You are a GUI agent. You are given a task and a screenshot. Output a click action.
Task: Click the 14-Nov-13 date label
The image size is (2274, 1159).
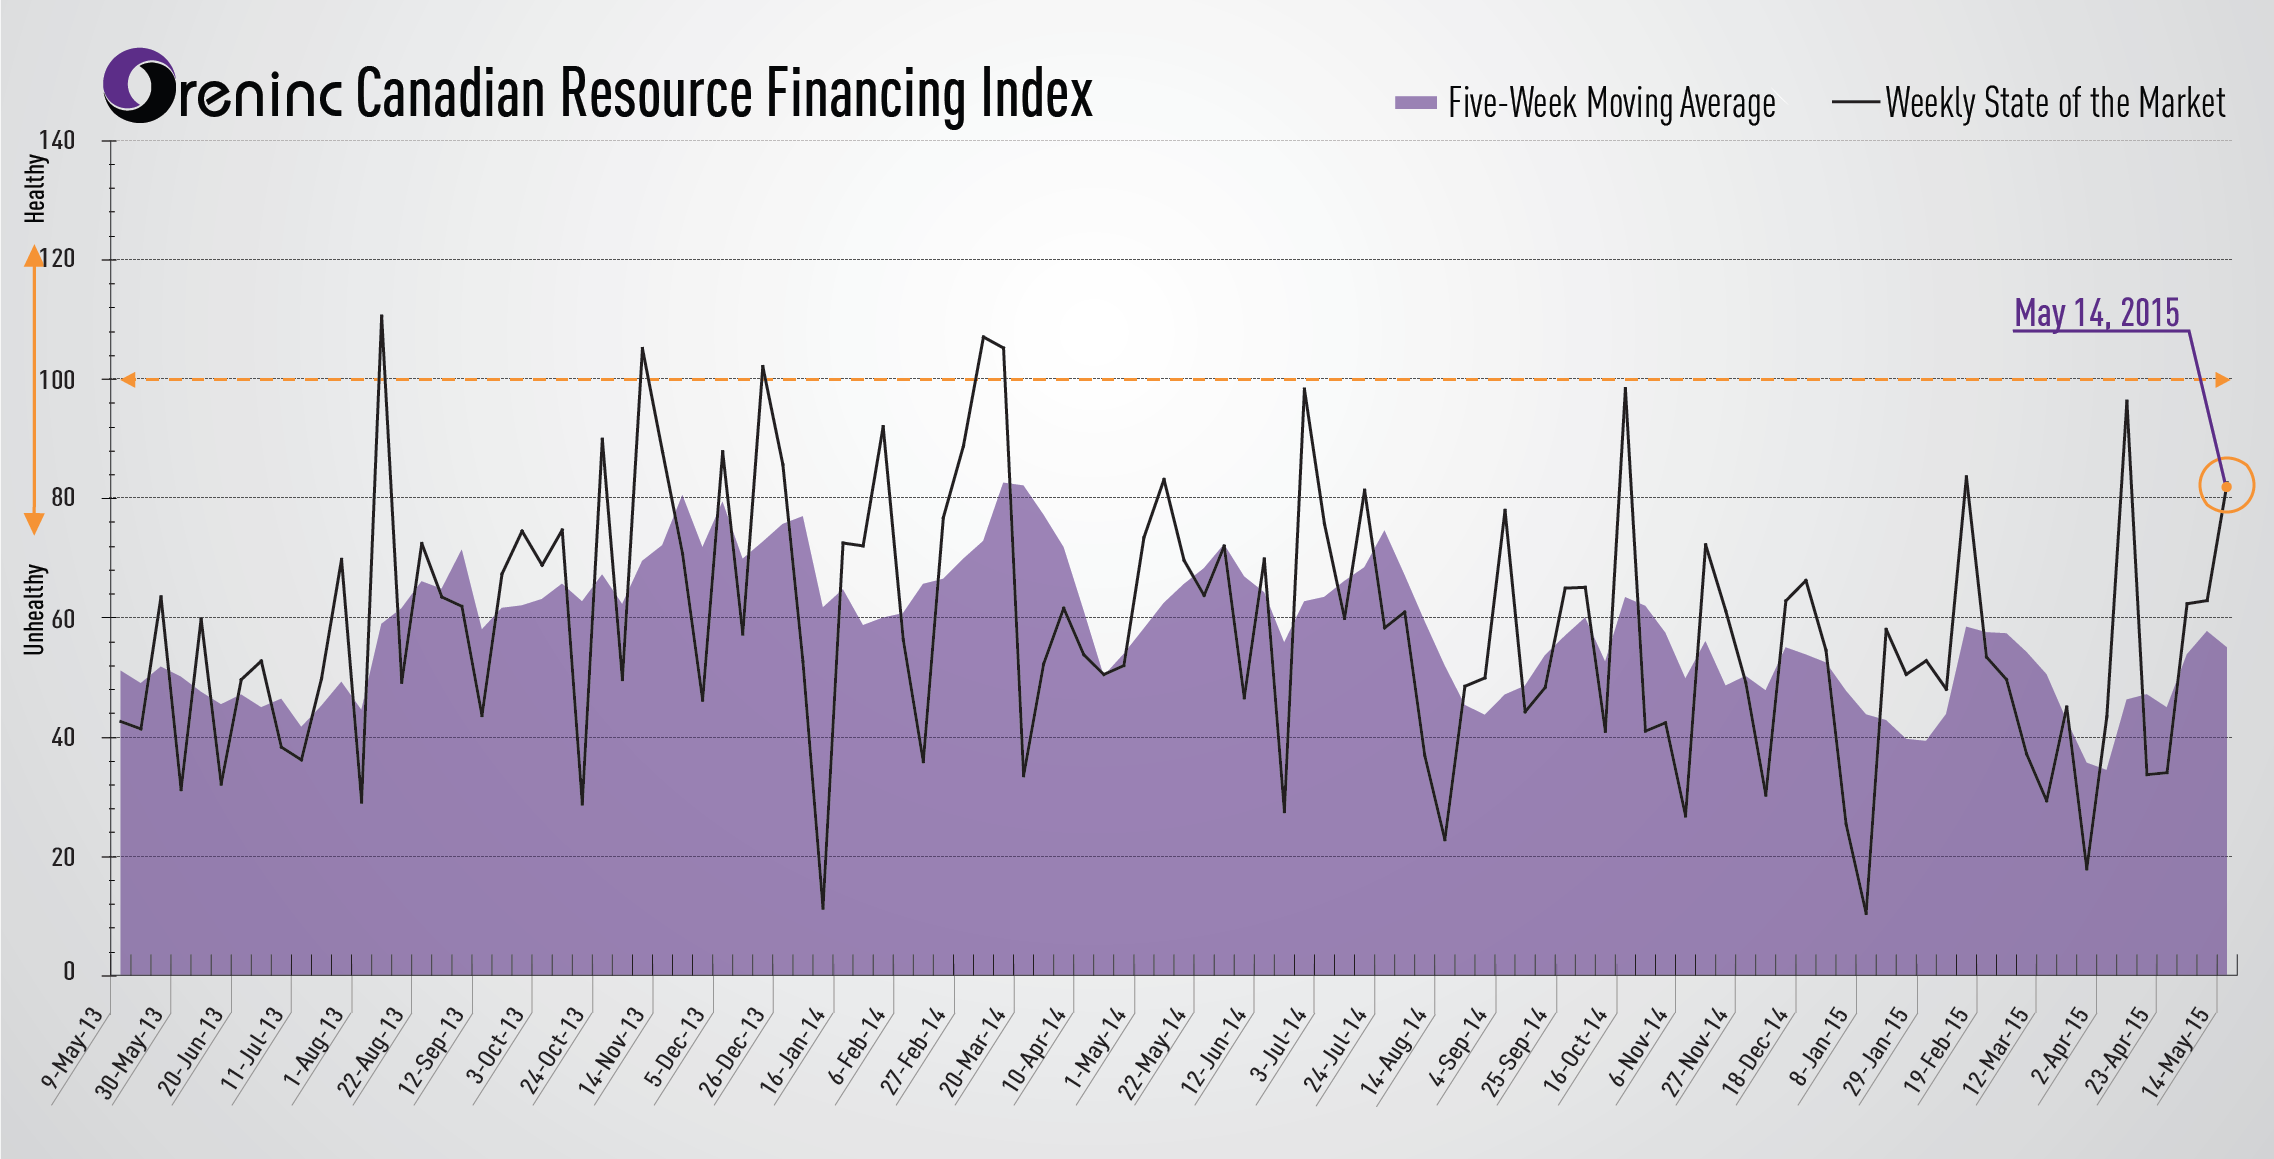[611, 1053]
